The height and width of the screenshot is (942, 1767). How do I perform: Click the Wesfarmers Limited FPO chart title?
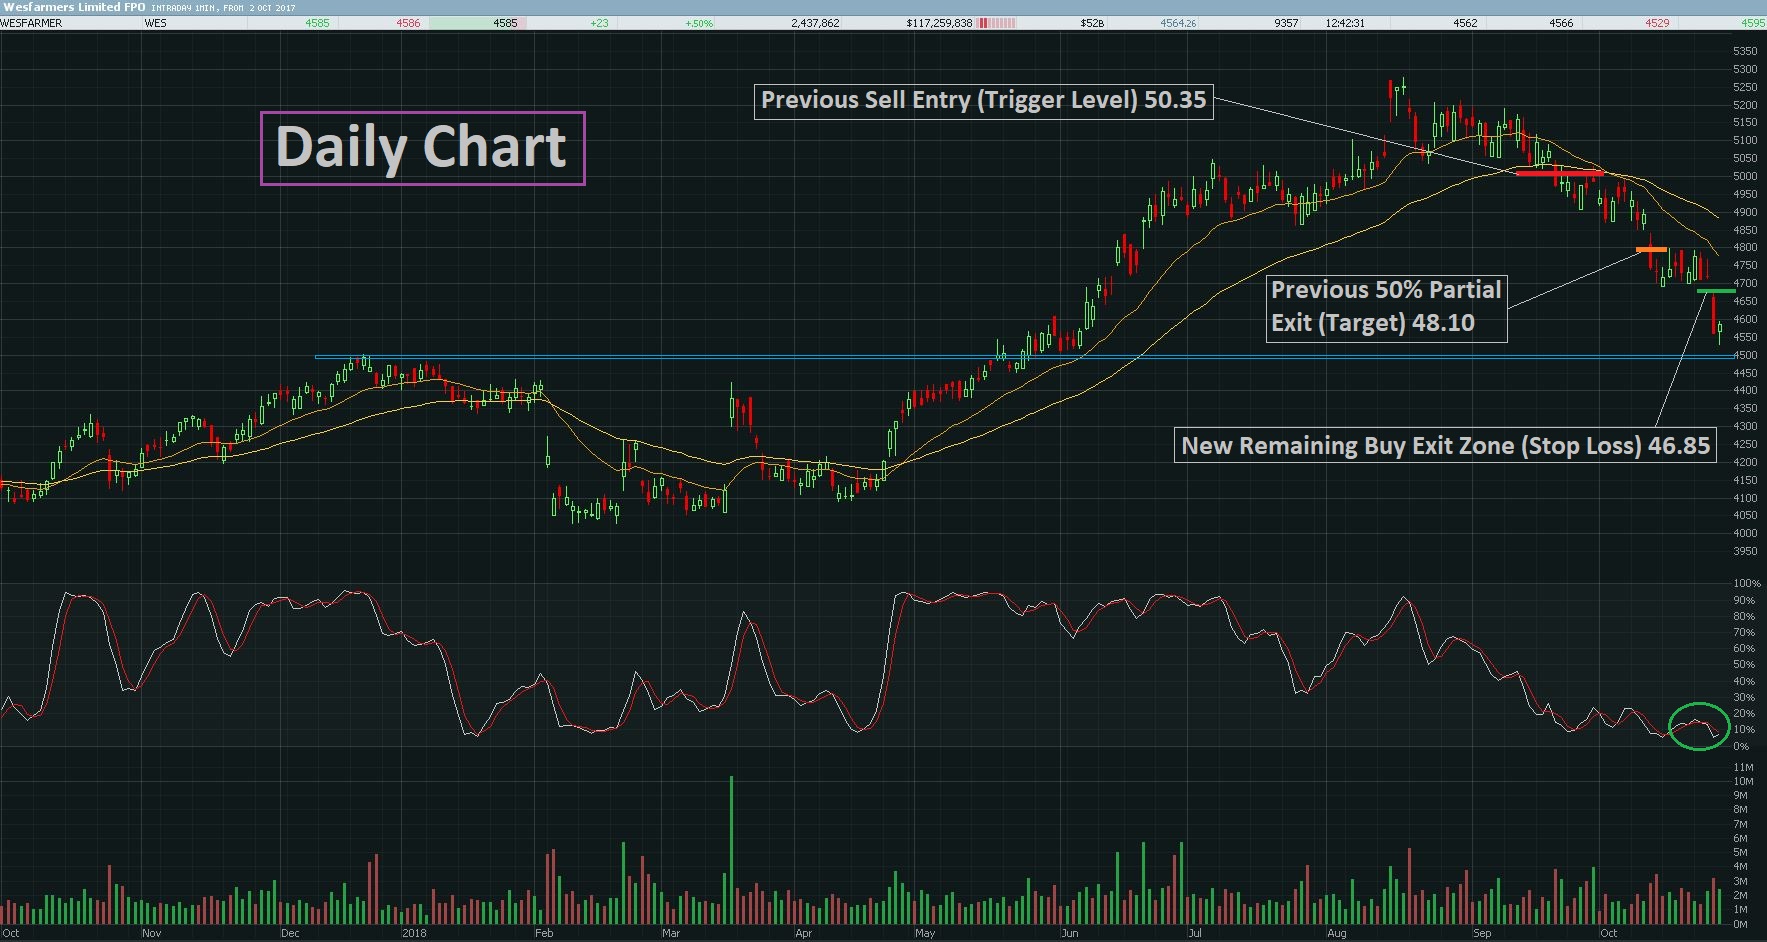(x=73, y=7)
